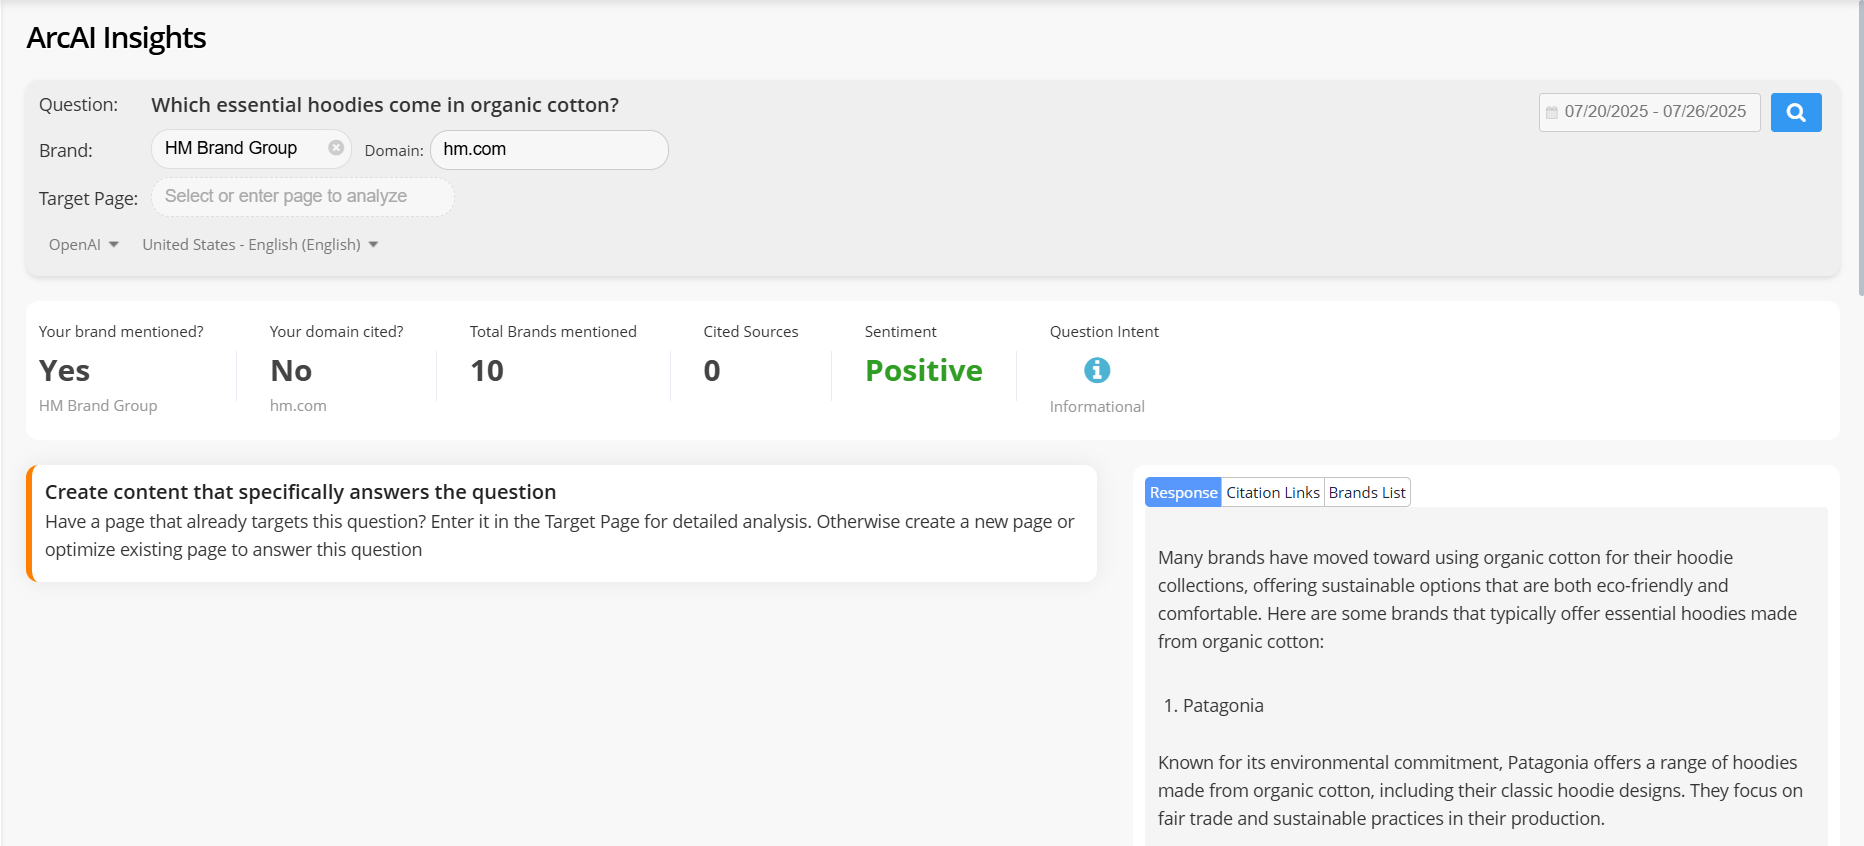Click the Patagonia entry in the response
The width and height of the screenshot is (1864, 846).
1222,706
